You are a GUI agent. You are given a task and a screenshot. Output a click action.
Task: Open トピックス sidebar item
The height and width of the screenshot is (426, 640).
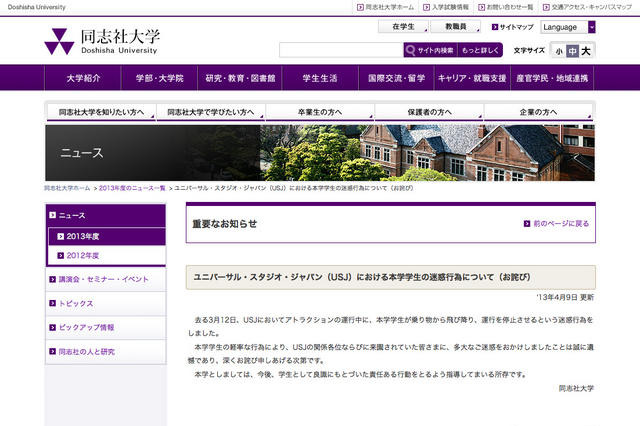106,303
